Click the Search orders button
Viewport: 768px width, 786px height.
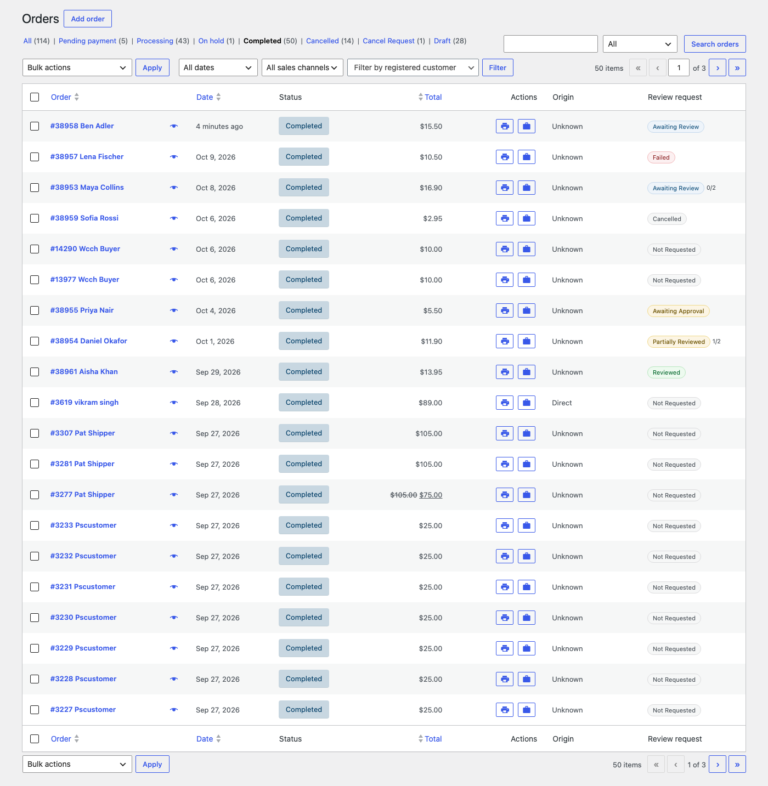714,44
